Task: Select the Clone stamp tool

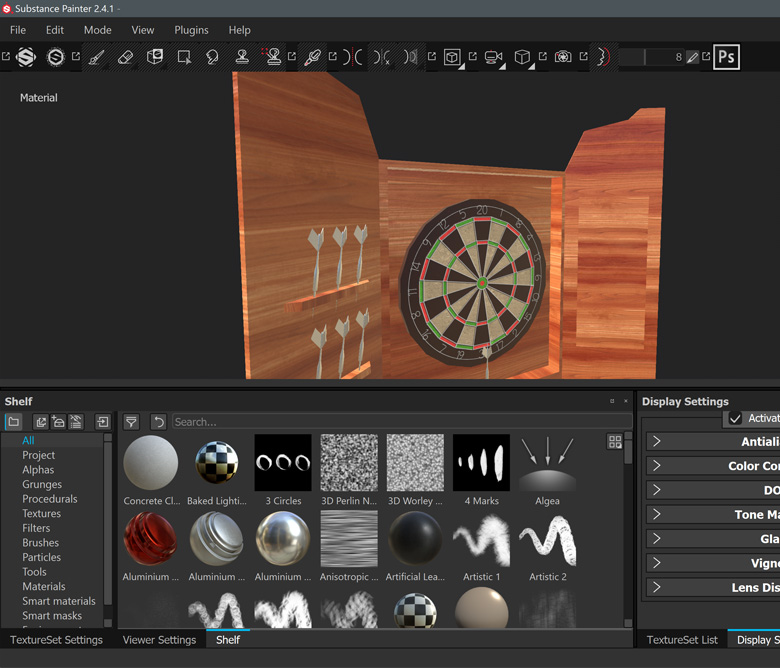Action: coord(242,57)
